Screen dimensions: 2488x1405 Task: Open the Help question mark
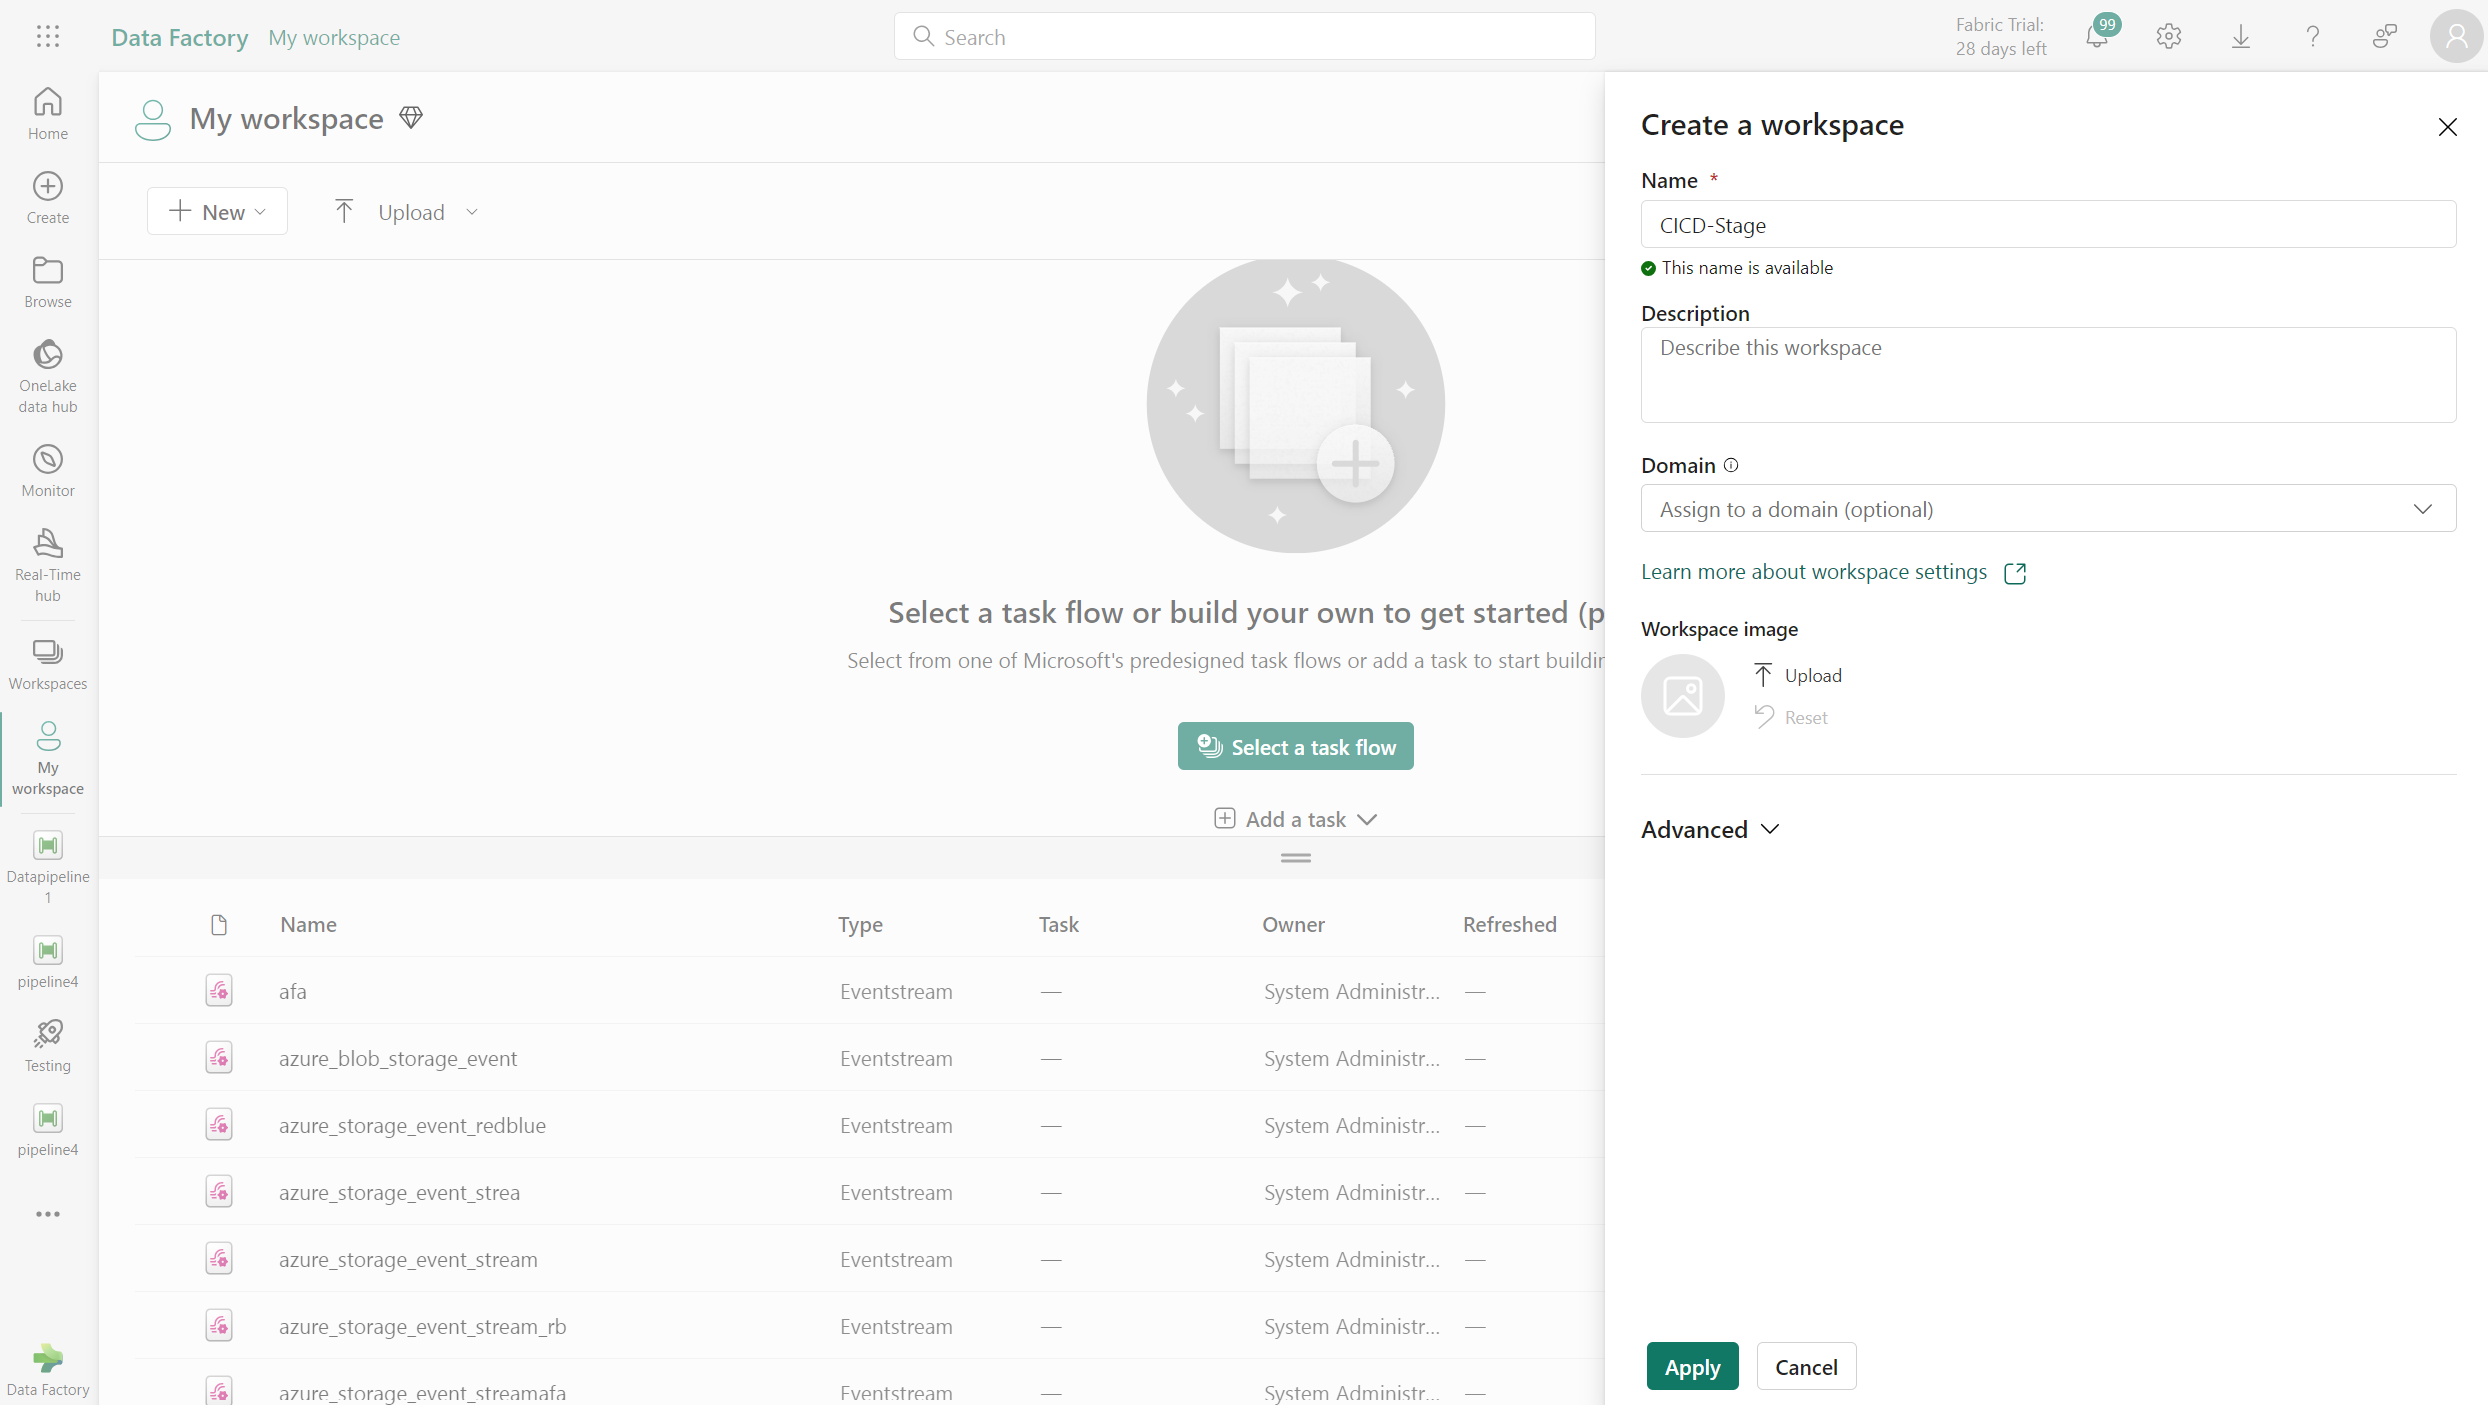pyautogui.click(x=2313, y=37)
